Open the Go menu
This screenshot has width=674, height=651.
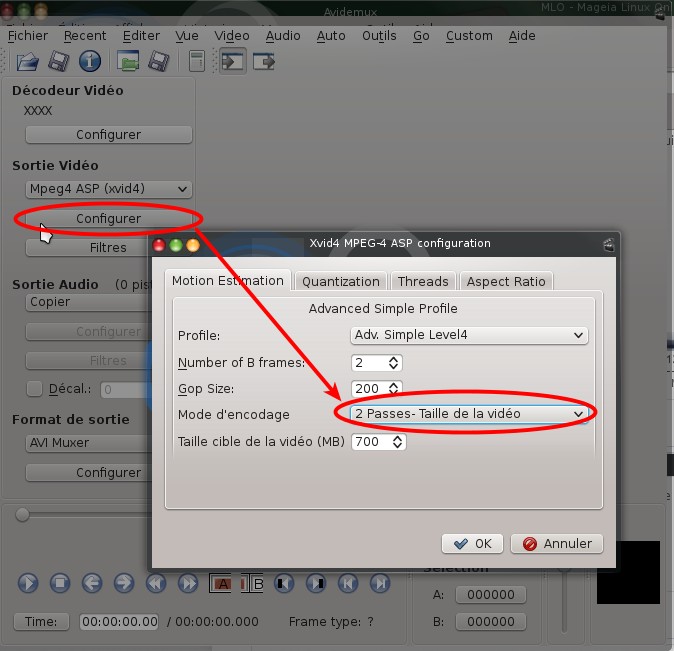tap(421, 36)
